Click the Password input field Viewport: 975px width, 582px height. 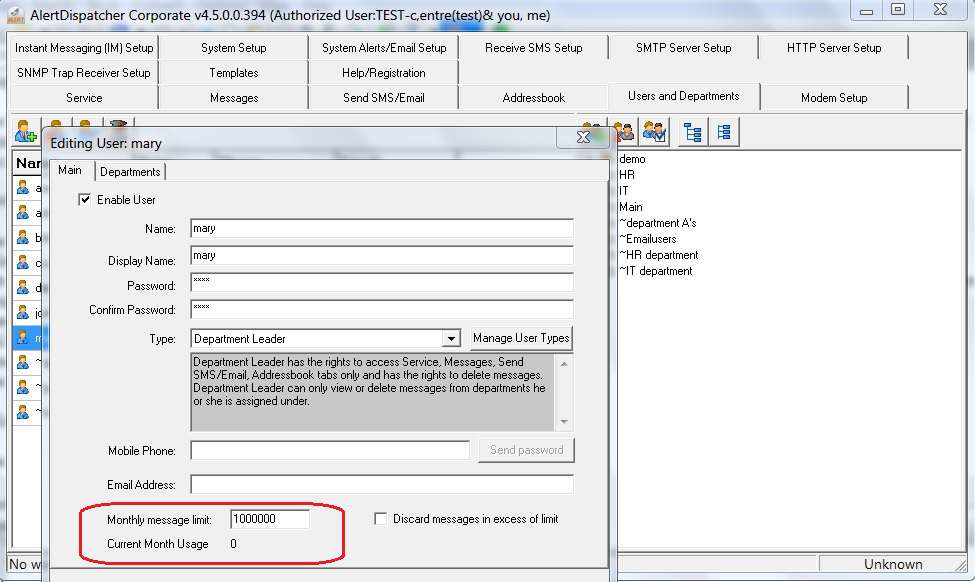382,282
